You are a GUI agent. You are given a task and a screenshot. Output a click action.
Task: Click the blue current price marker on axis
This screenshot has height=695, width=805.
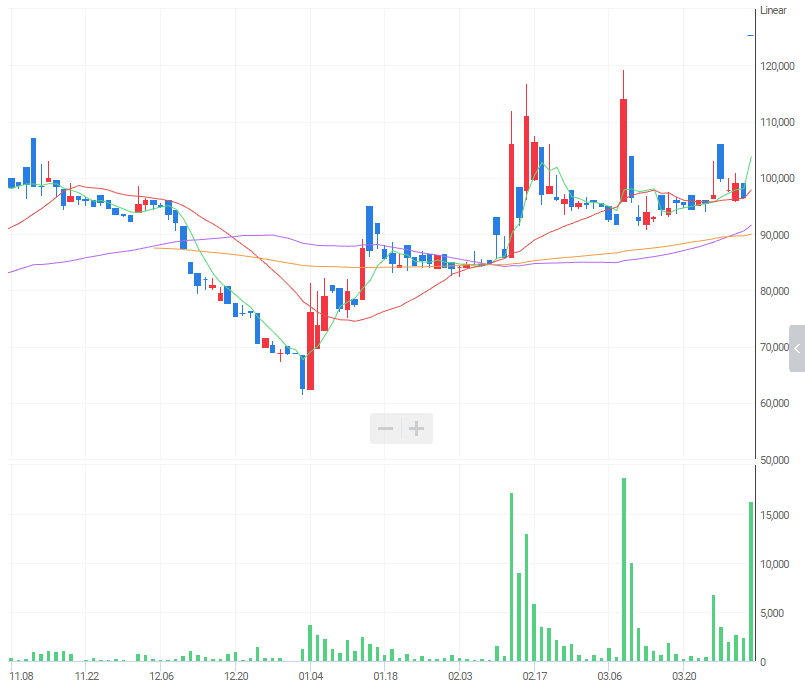(751, 35)
